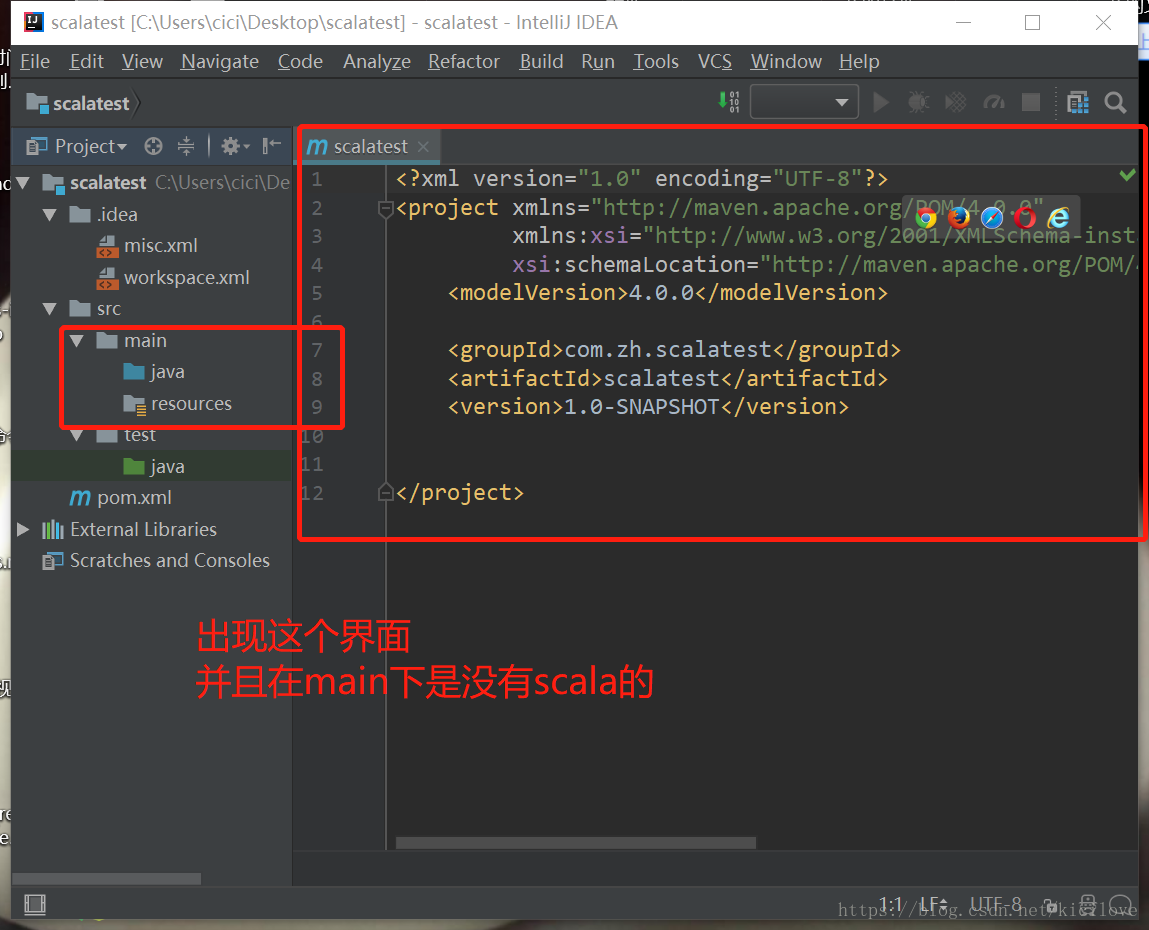
Task: Open the Navigate menu
Action: point(220,62)
